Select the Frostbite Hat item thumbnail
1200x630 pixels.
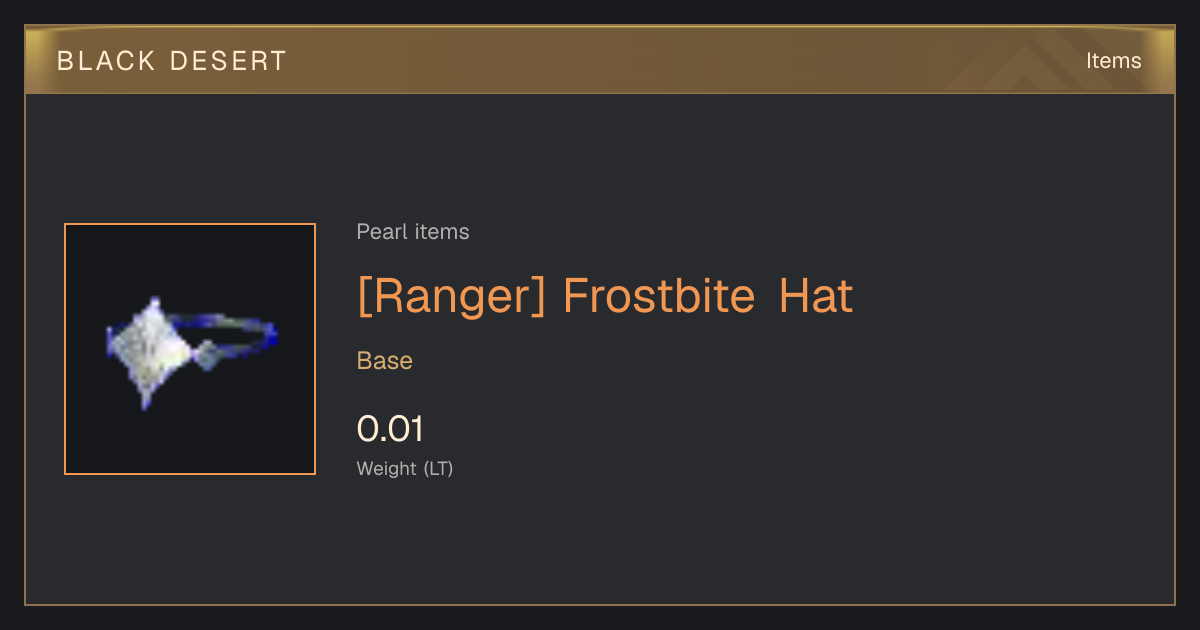point(190,349)
